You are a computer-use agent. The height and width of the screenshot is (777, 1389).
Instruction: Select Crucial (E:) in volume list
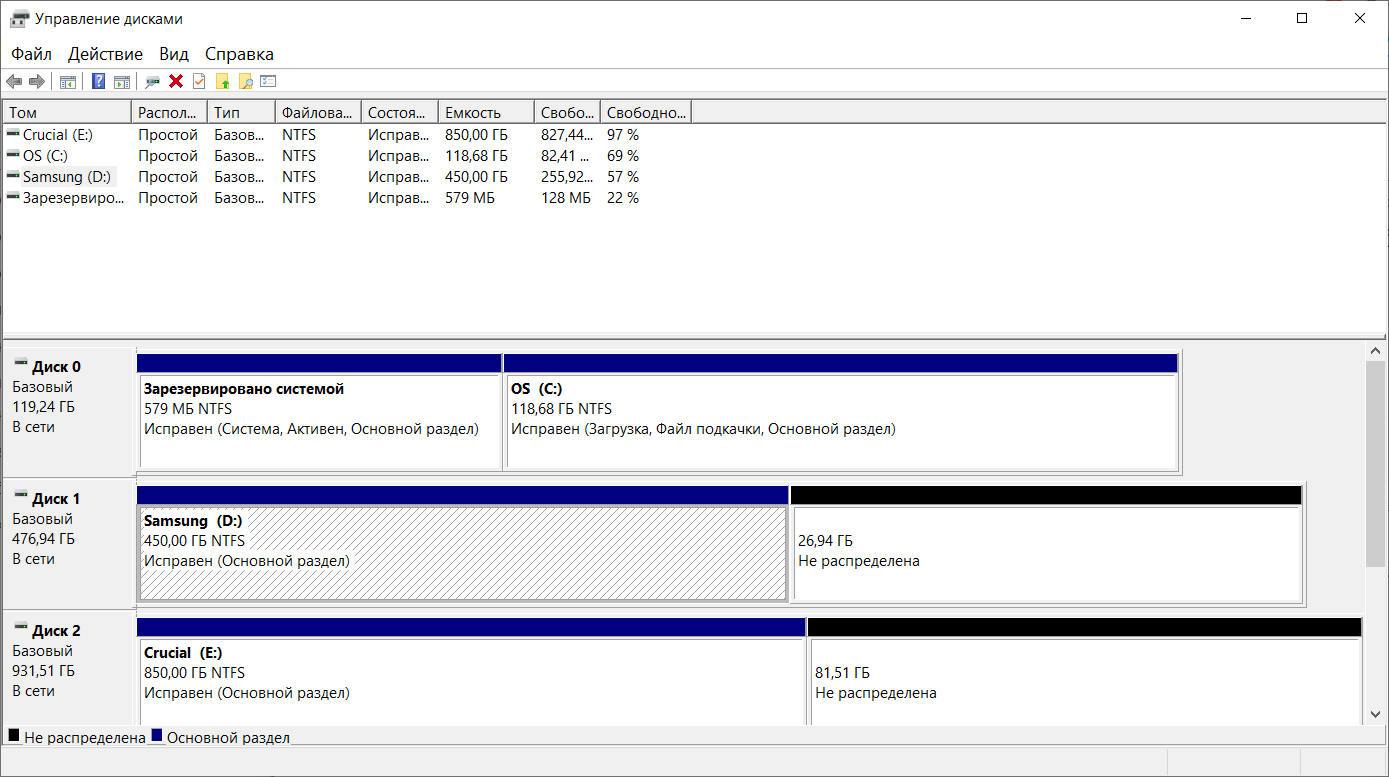click(58, 134)
